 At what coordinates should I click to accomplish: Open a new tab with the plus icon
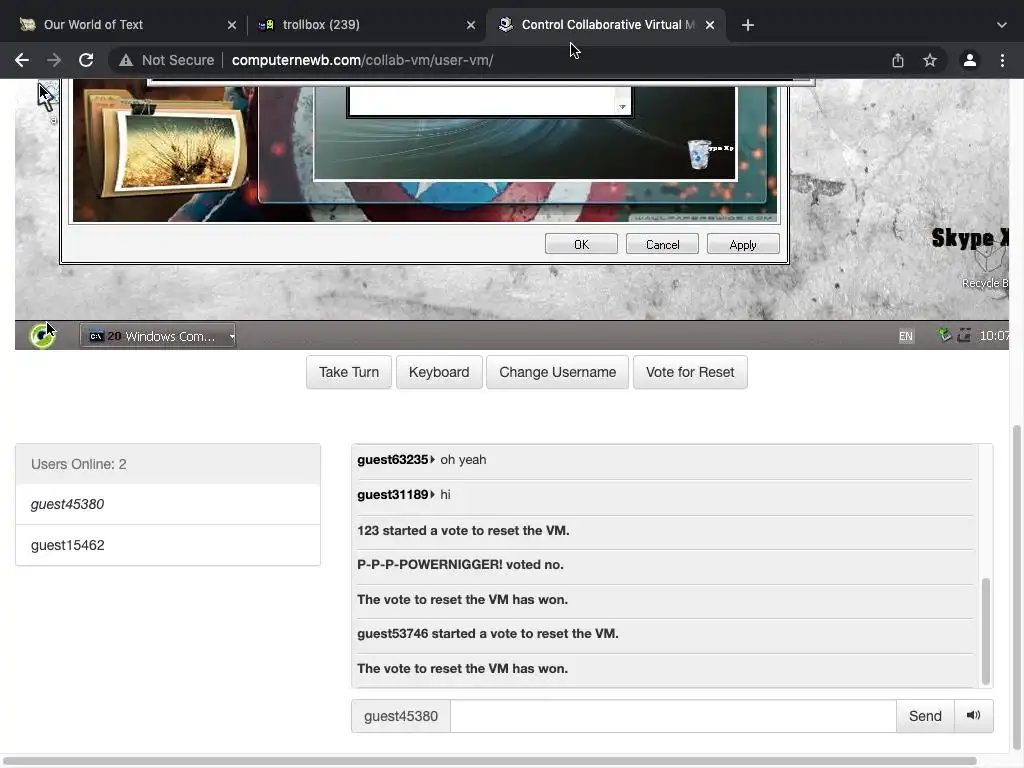[748, 25]
